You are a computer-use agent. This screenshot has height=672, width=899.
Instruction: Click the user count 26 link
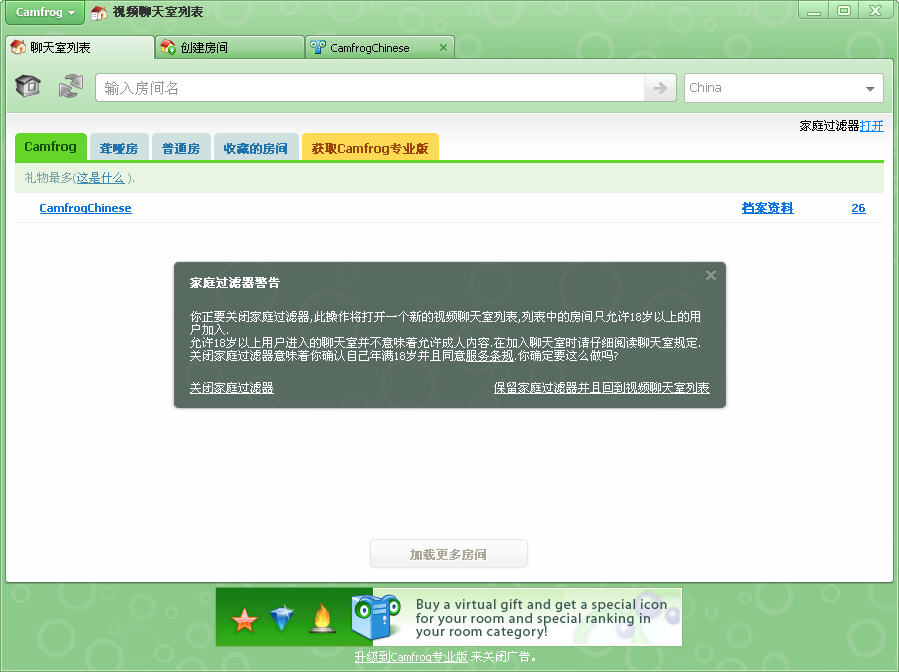coord(858,208)
